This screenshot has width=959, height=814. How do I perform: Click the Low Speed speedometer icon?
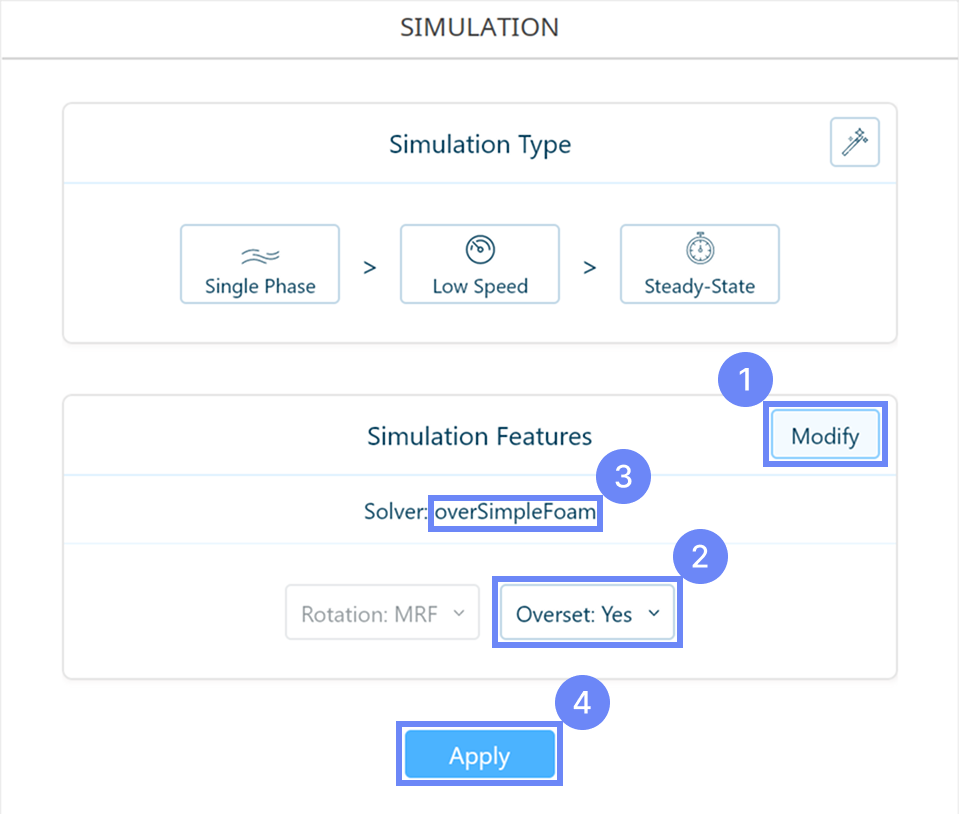coord(479,249)
